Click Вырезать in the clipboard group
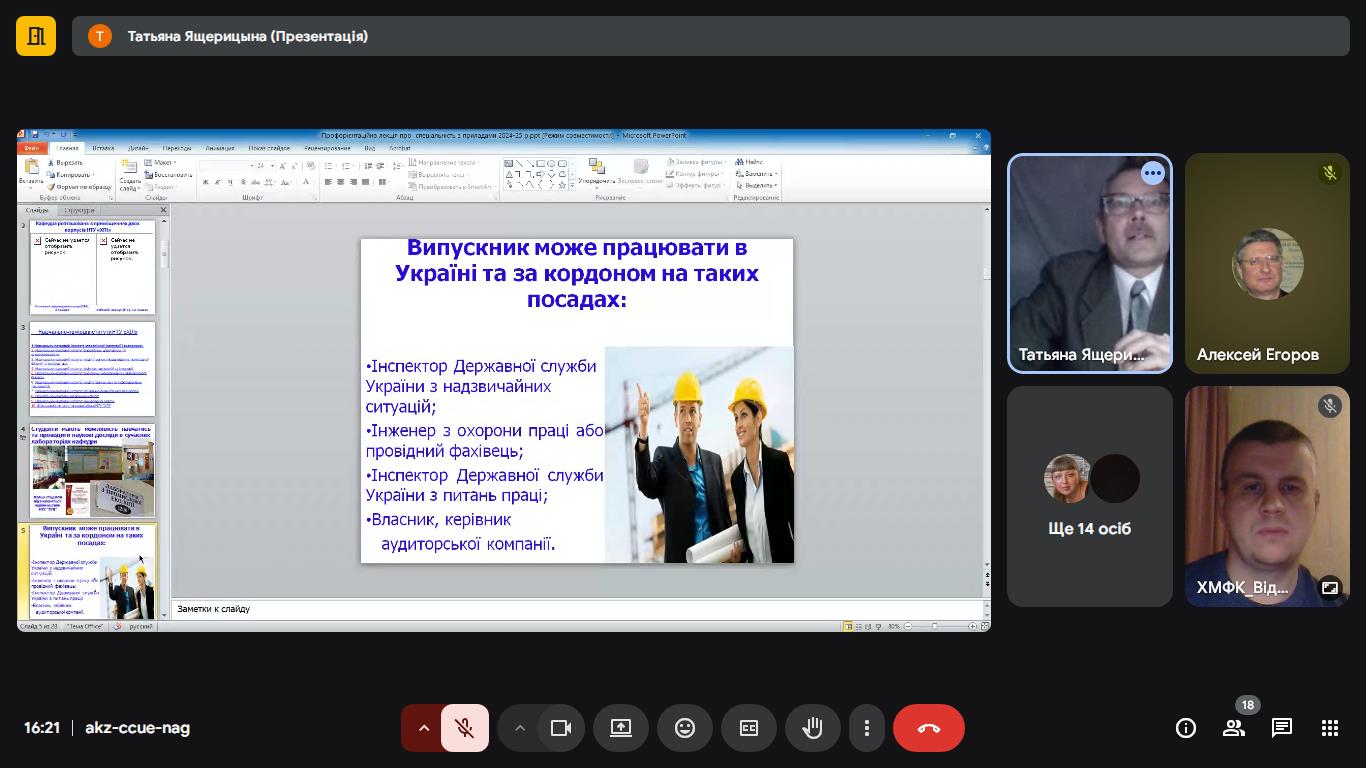 click(65, 163)
